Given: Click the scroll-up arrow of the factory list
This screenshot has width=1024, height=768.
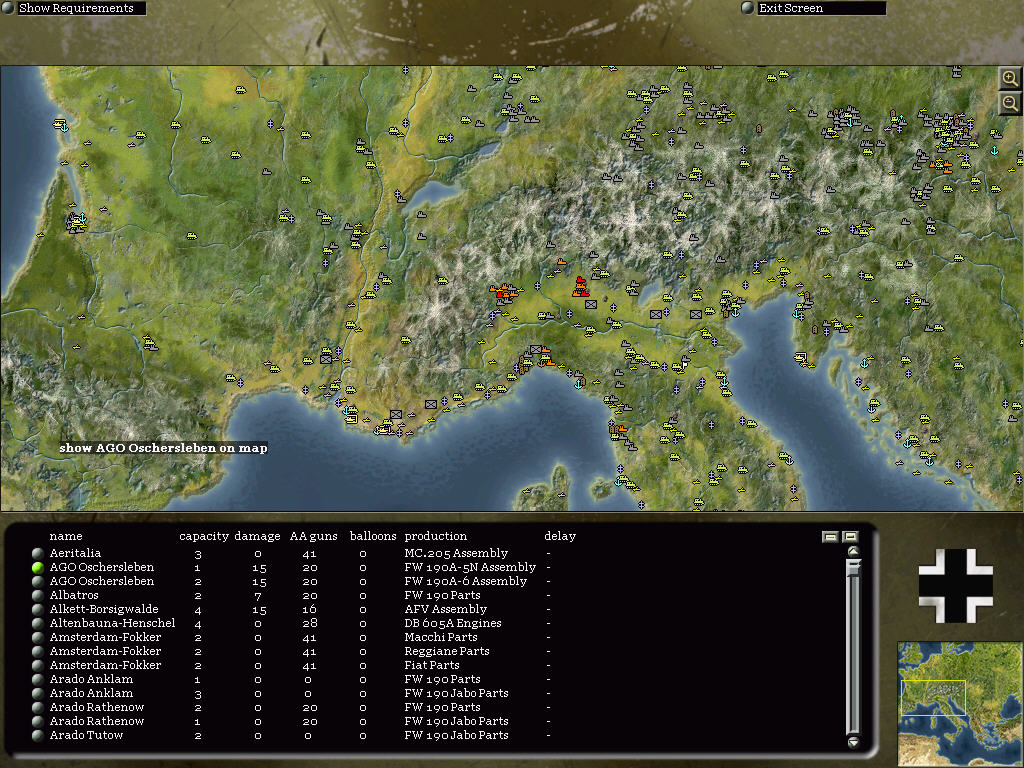Looking at the screenshot, I should point(853,552).
